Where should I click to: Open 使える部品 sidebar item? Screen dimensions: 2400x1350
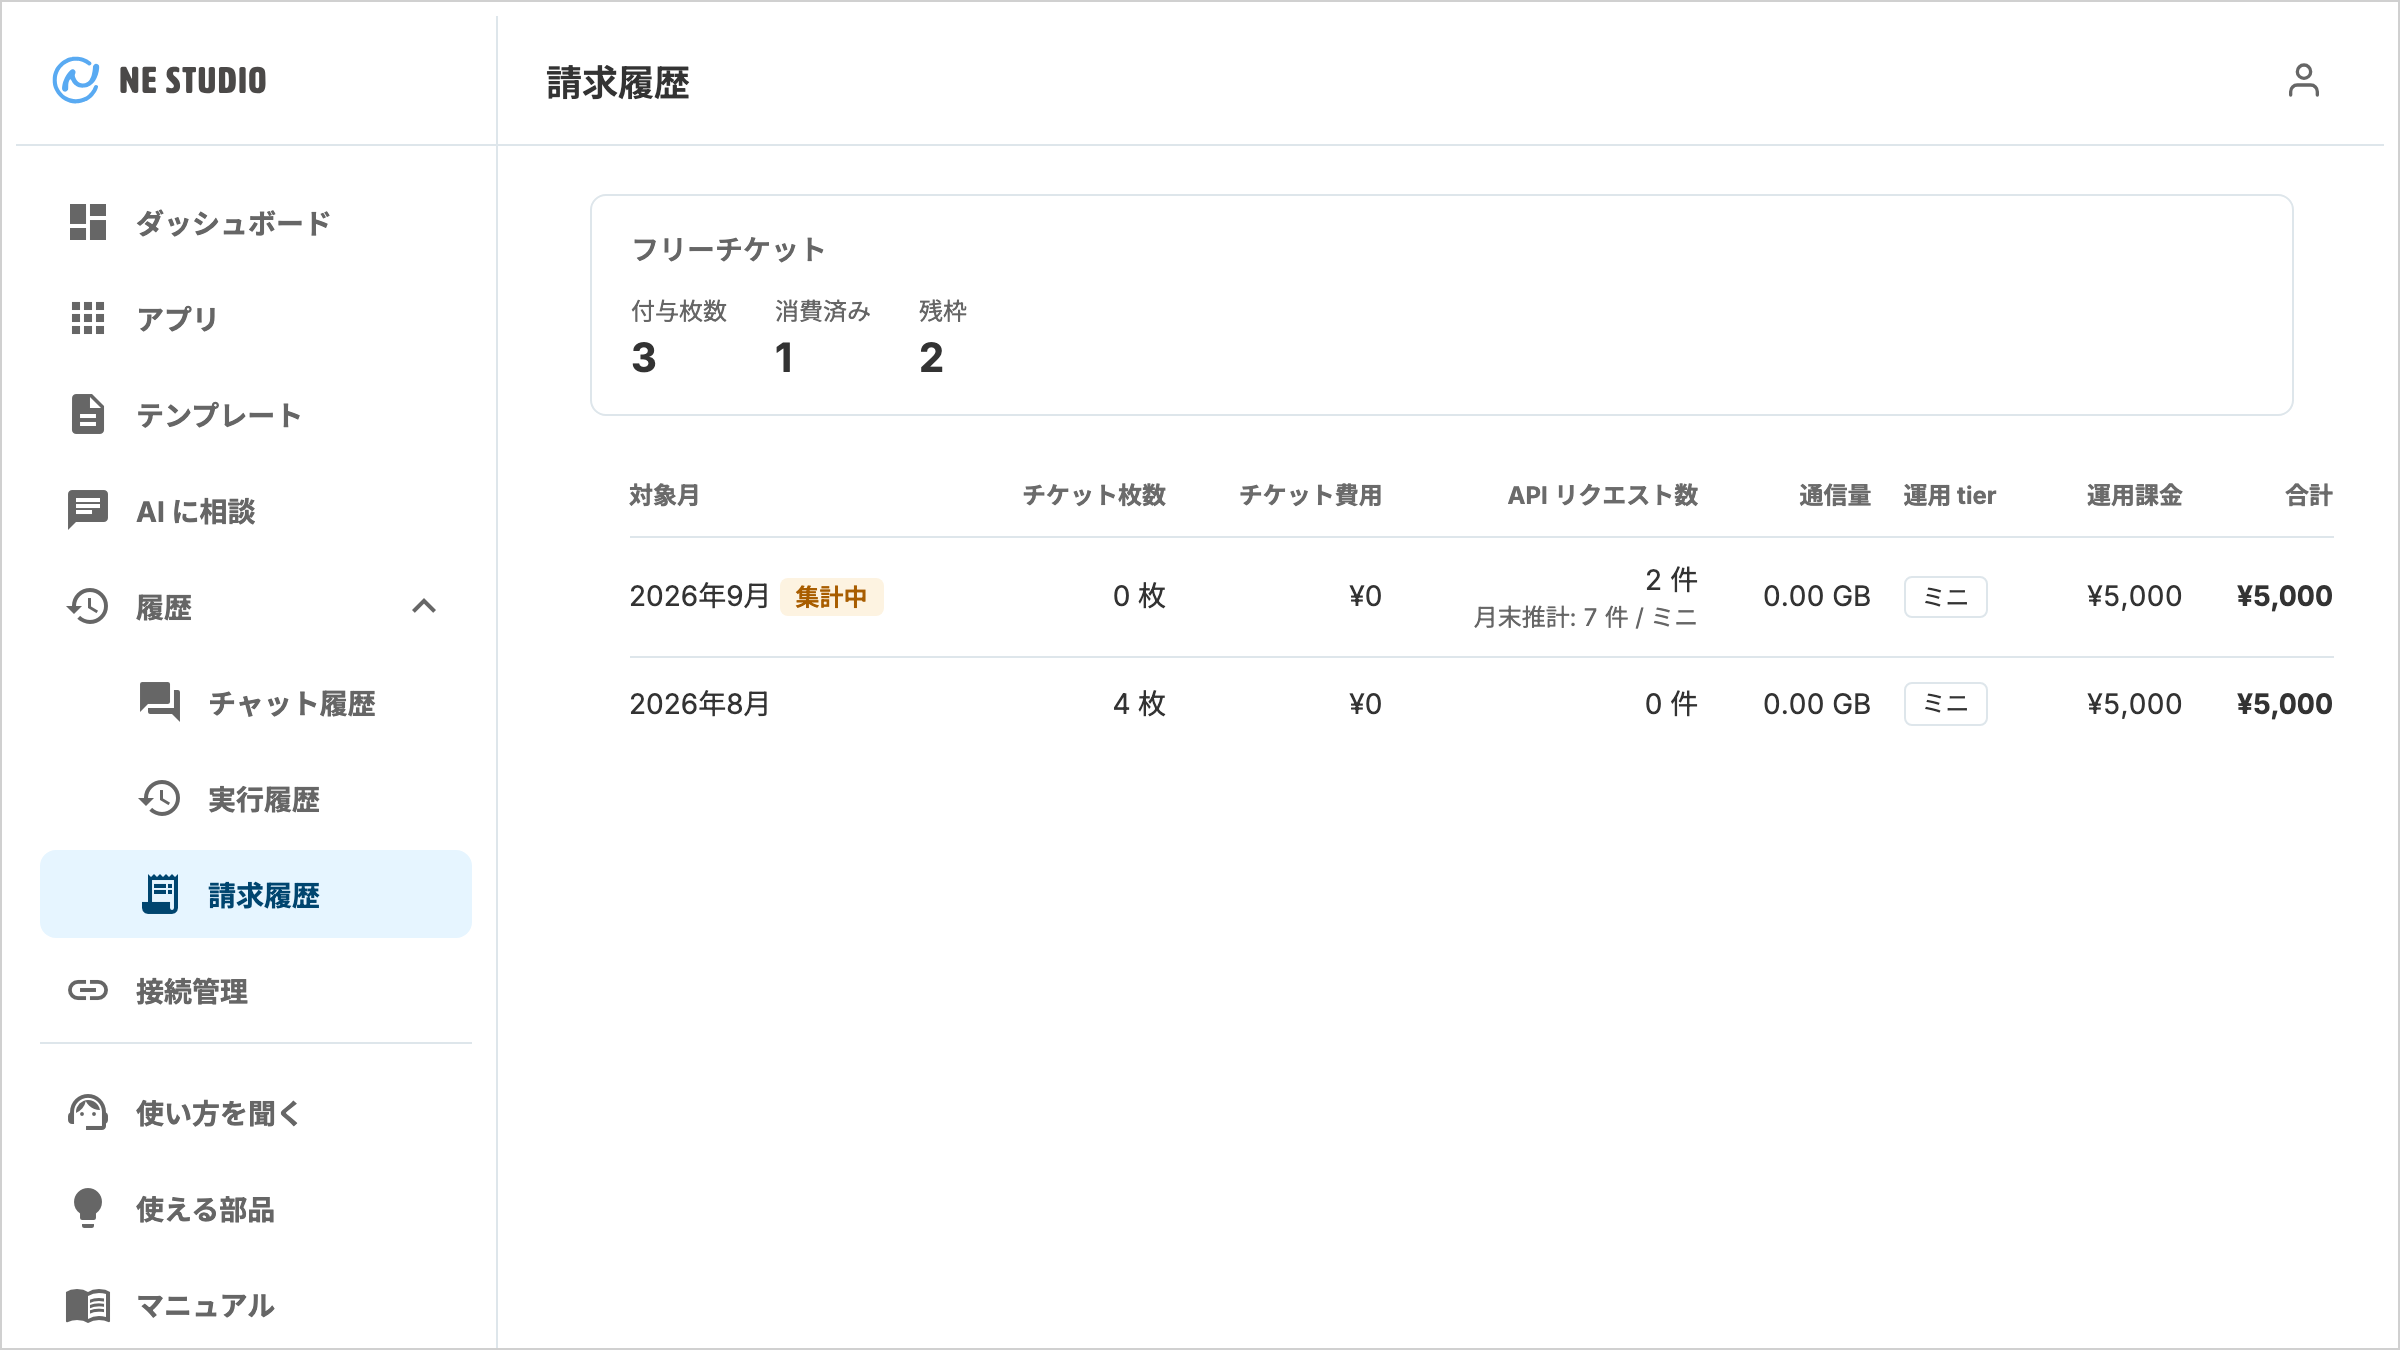(x=256, y=1208)
